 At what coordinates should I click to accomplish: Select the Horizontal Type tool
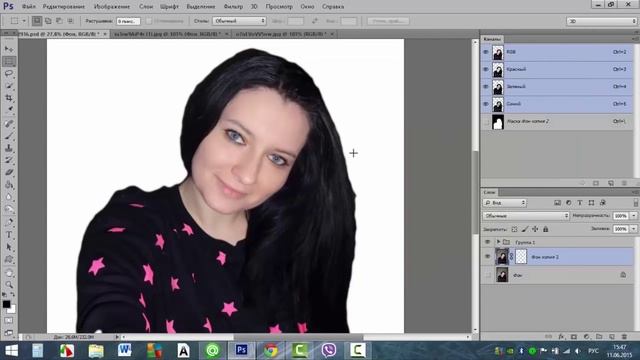(9, 235)
